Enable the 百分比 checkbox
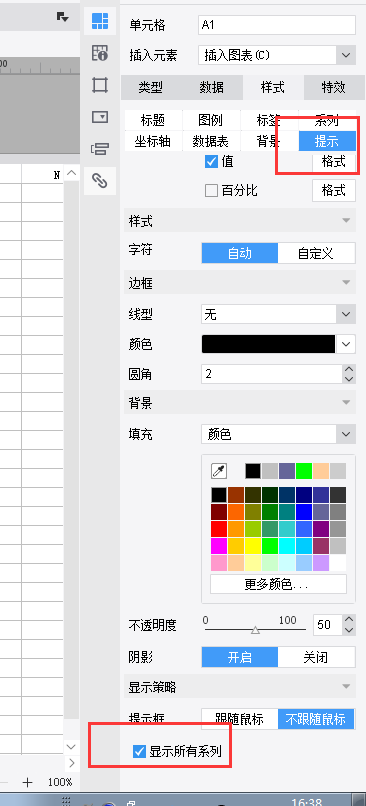The height and width of the screenshot is (806, 366). pos(211,191)
